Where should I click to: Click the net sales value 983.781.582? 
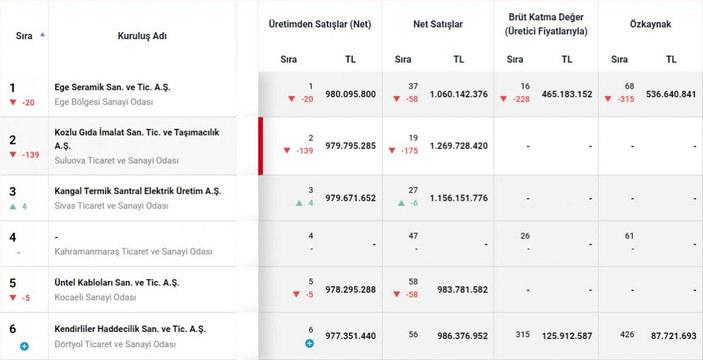tap(462, 290)
